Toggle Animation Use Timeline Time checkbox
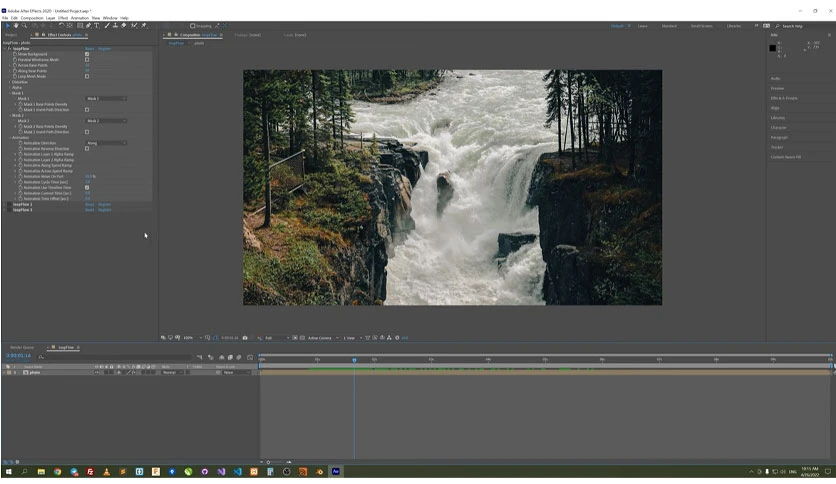This screenshot has width=836, height=484. coord(87,188)
